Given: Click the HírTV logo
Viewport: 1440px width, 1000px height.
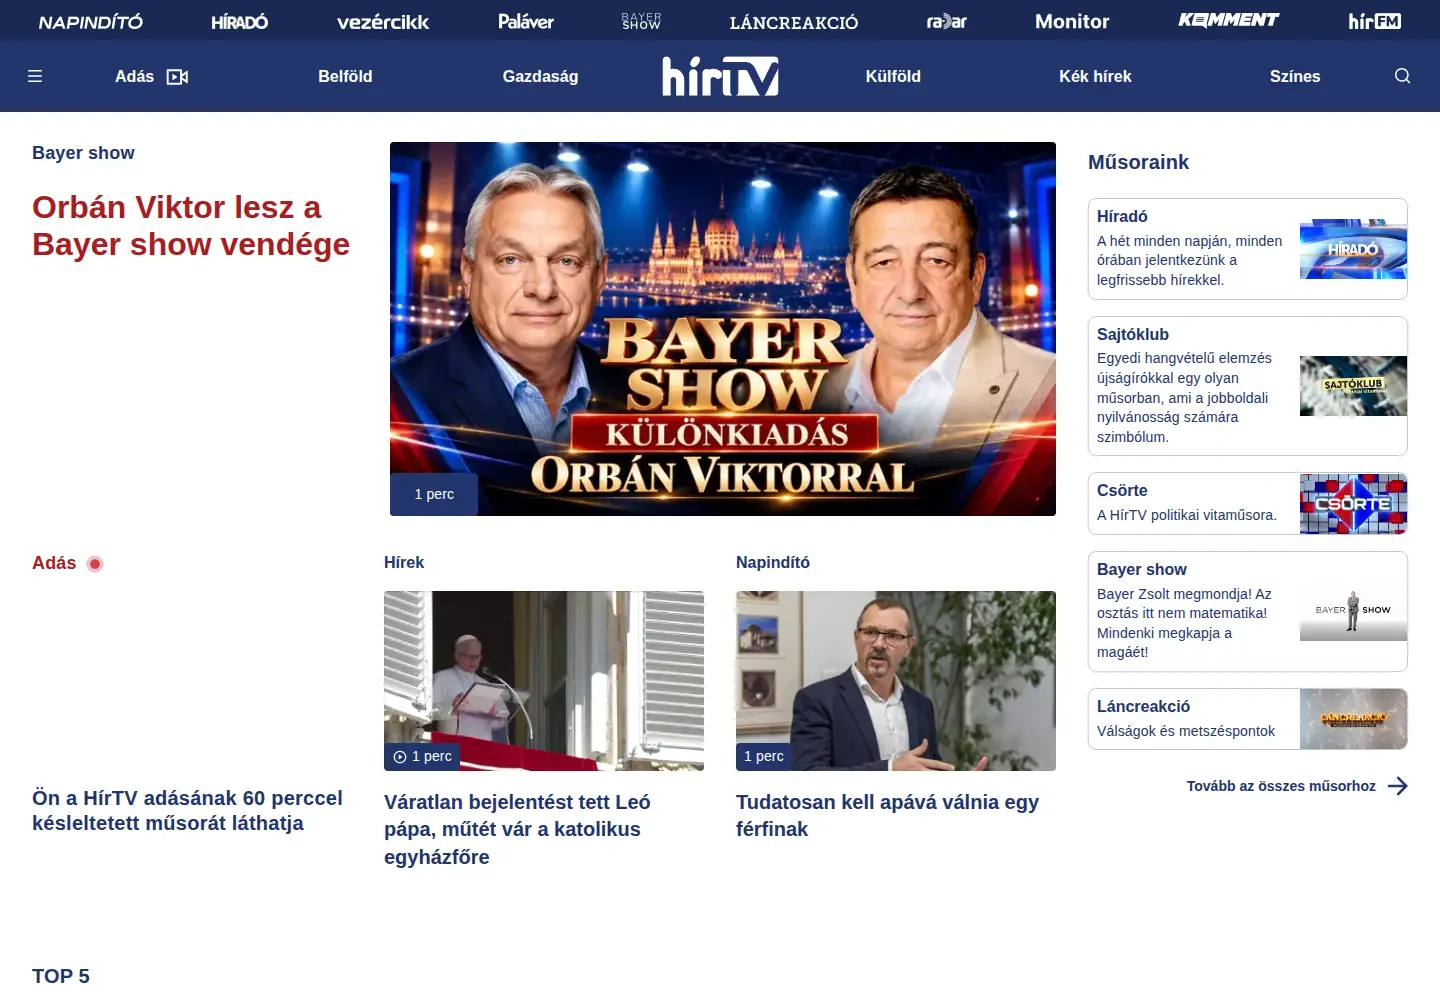Looking at the screenshot, I should pos(720,76).
